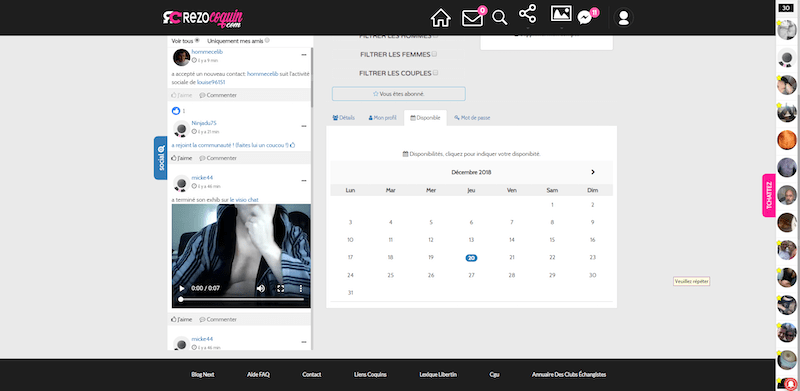
Task: Open the photo gallery icon
Action: coord(561,13)
